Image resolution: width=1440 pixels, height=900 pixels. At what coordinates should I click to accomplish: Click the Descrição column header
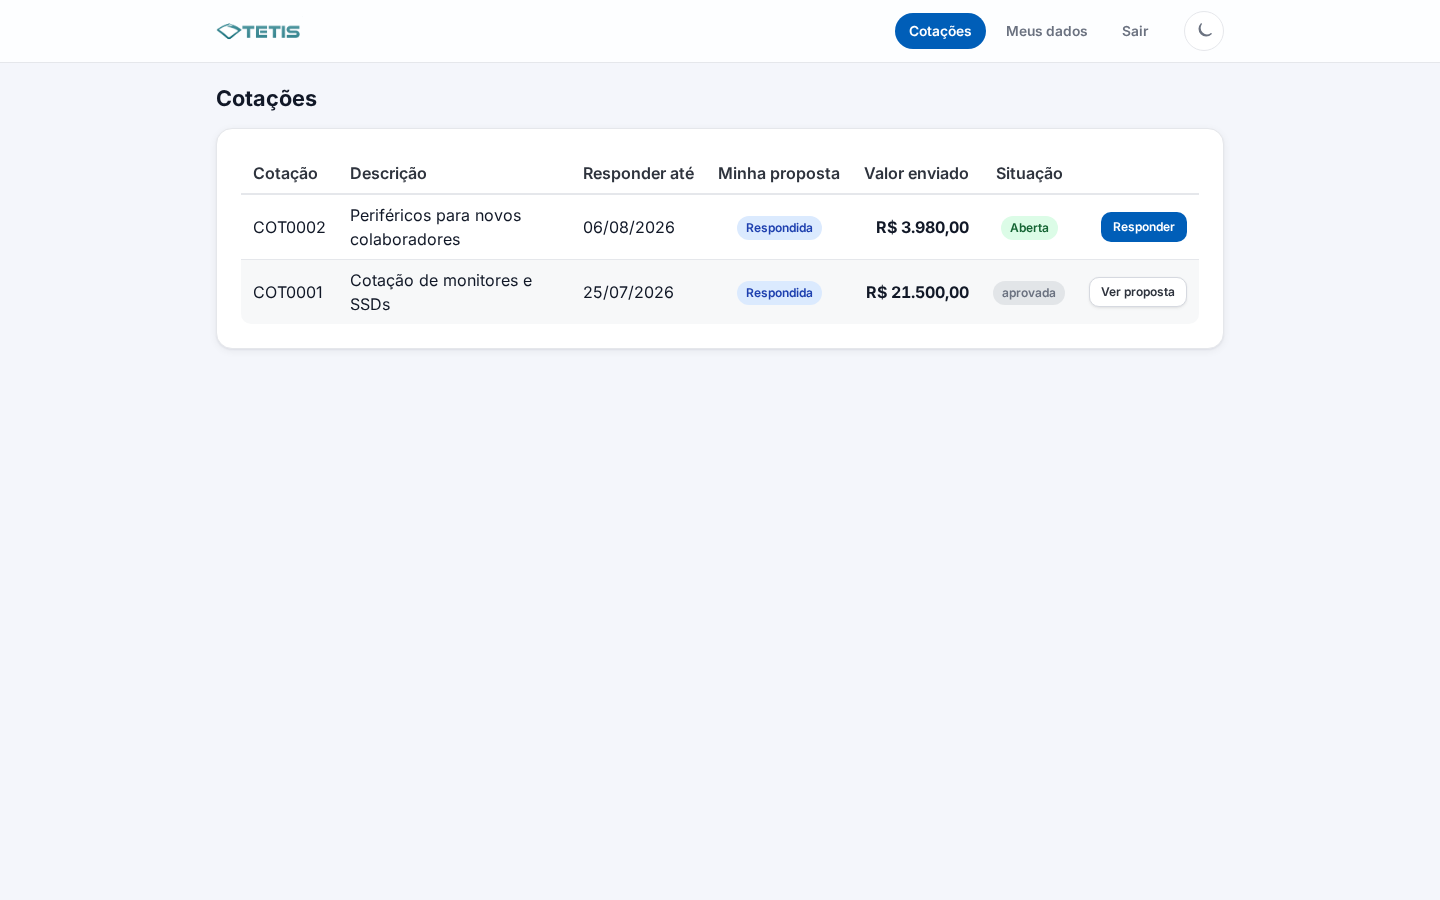point(388,173)
